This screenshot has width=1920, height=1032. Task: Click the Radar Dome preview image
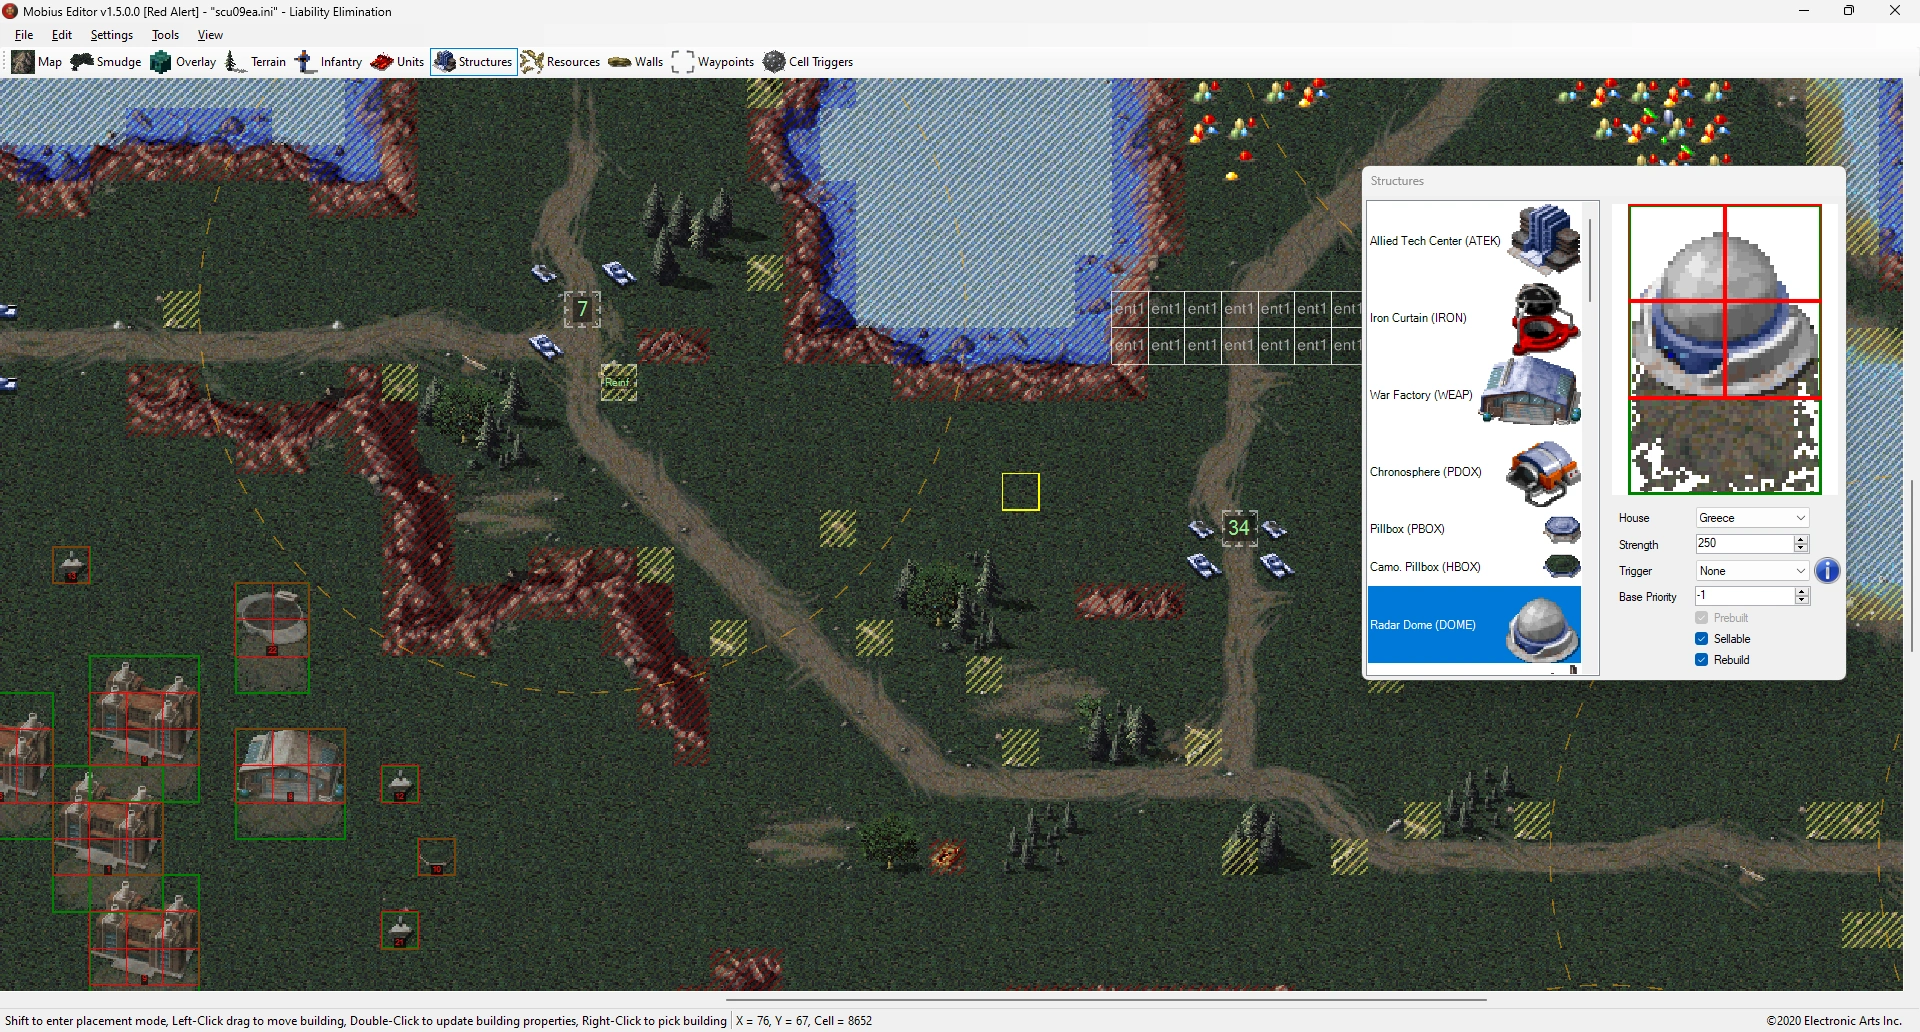pos(1724,349)
